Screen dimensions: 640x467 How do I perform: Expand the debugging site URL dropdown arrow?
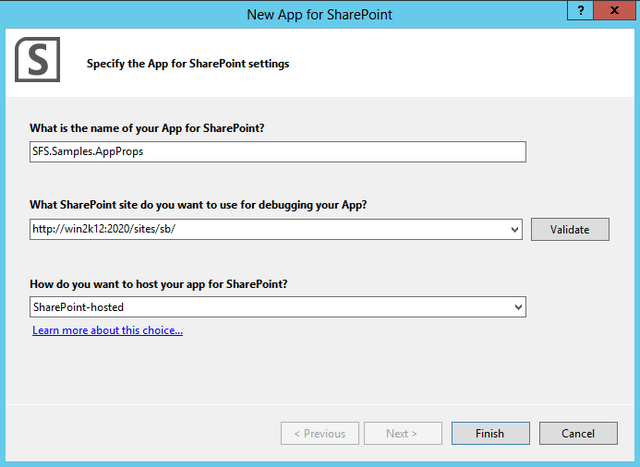point(515,229)
